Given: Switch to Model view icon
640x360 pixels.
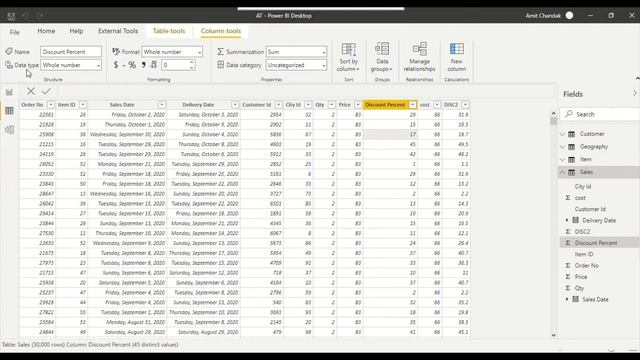Looking at the screenshot, I should tap(9, 130).
